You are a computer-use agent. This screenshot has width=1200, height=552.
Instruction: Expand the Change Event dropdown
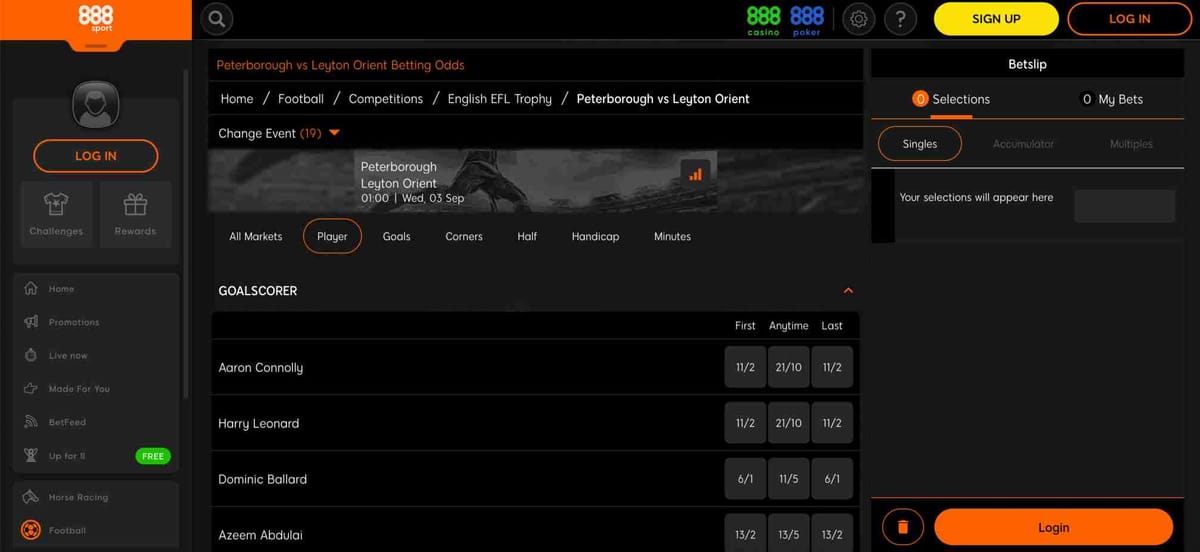click(280, 133)
